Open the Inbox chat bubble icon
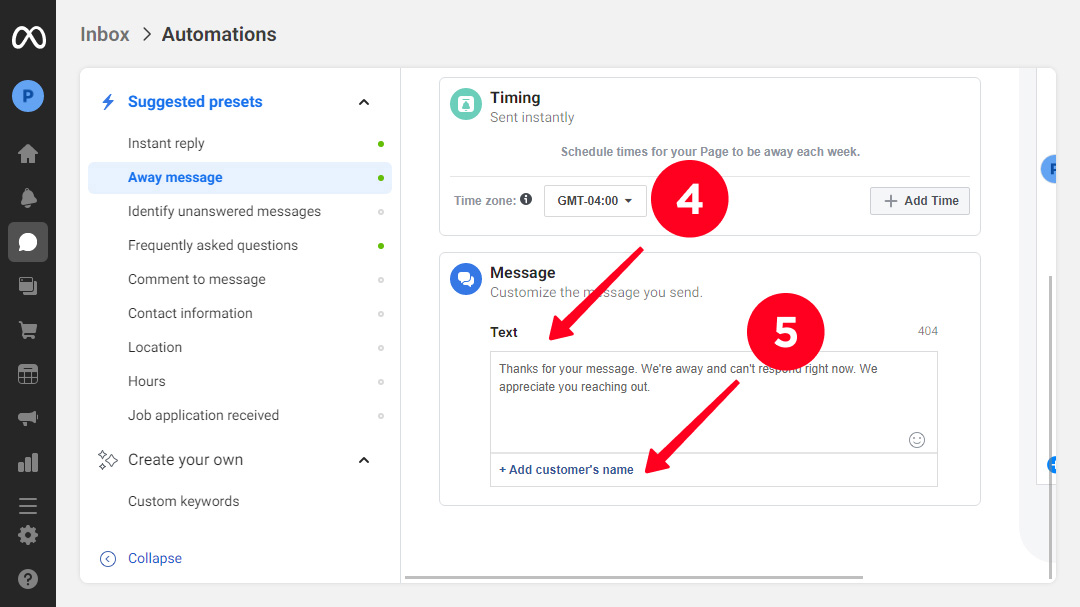Image resolution: width=1080 pixels, height=607 pixels. click(x=28, y=242)
